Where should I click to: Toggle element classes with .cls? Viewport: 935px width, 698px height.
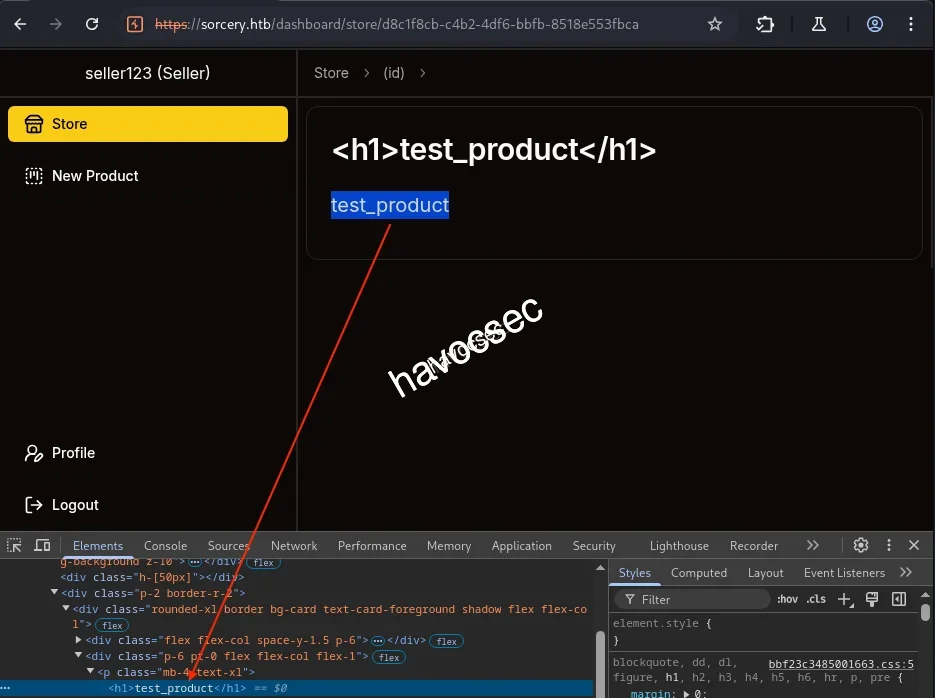(816, 598)
